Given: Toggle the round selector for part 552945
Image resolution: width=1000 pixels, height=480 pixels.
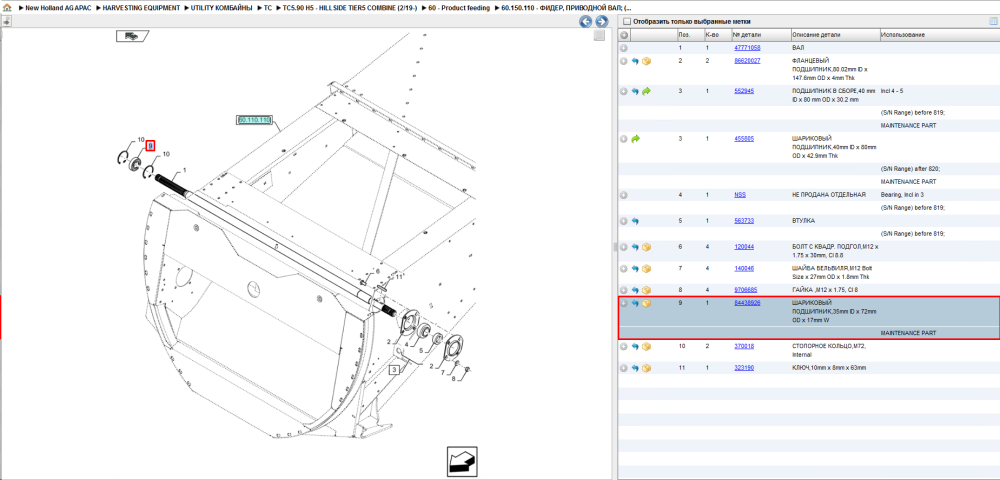Looking at the screenshot, I should pos(624,91).
